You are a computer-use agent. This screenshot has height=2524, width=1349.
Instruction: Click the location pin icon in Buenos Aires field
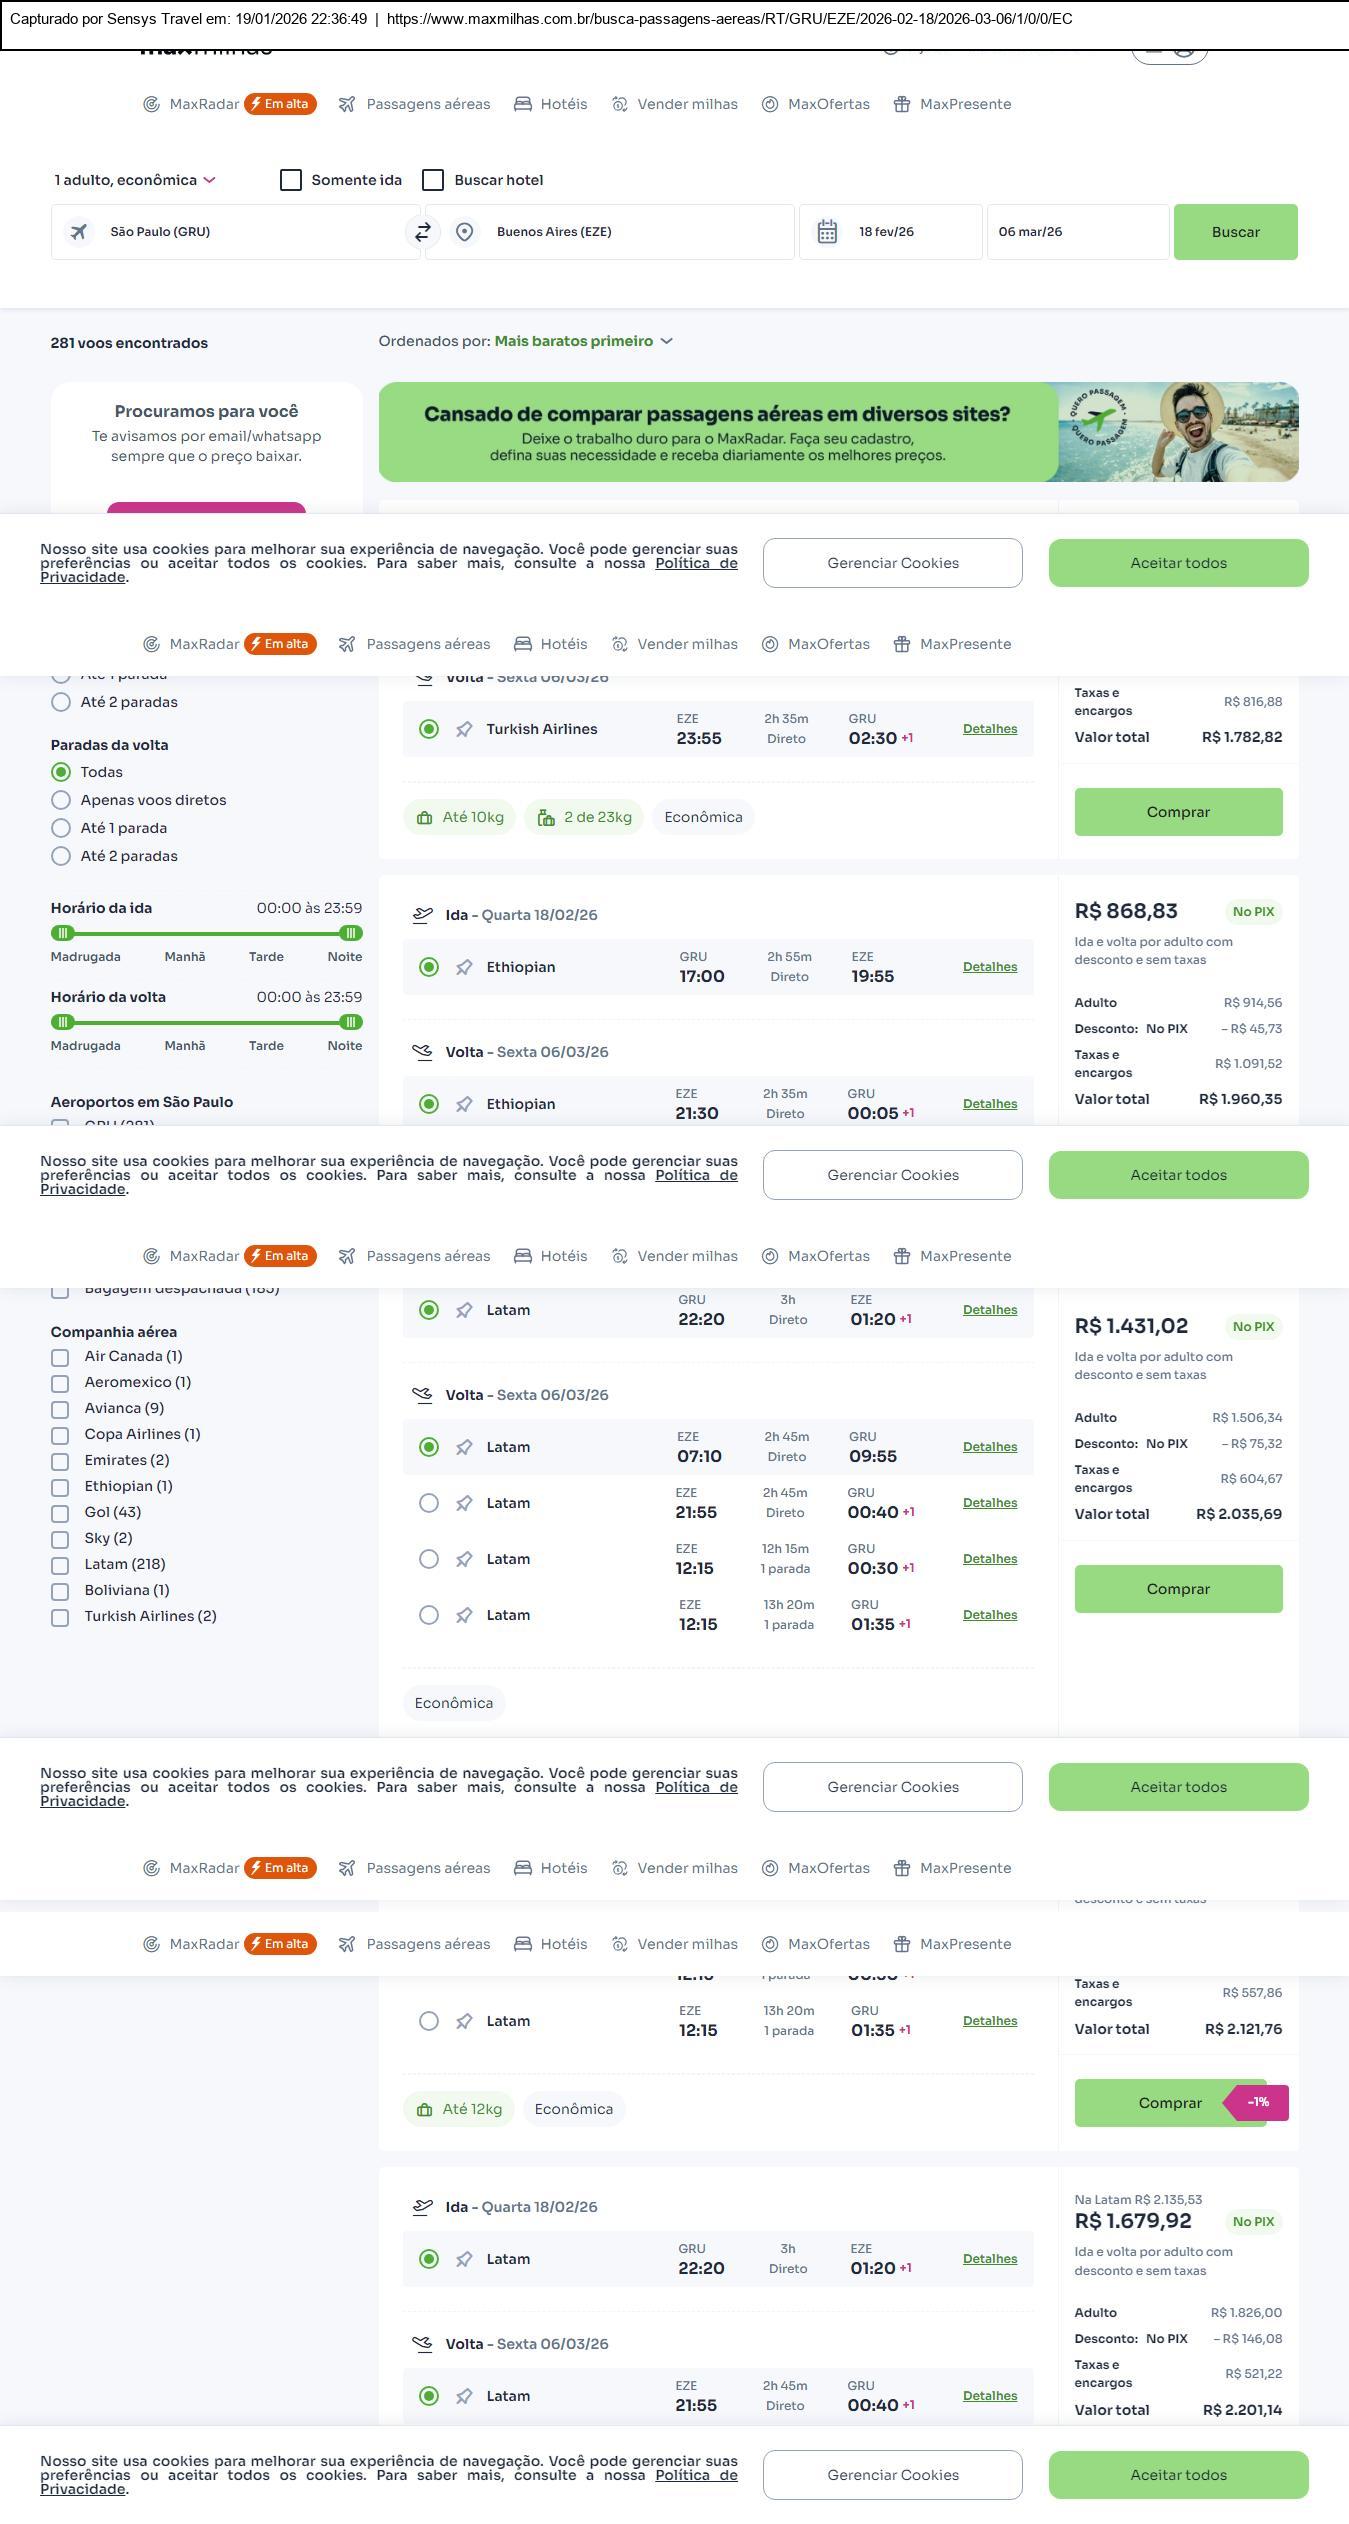(x=464, y=232)
